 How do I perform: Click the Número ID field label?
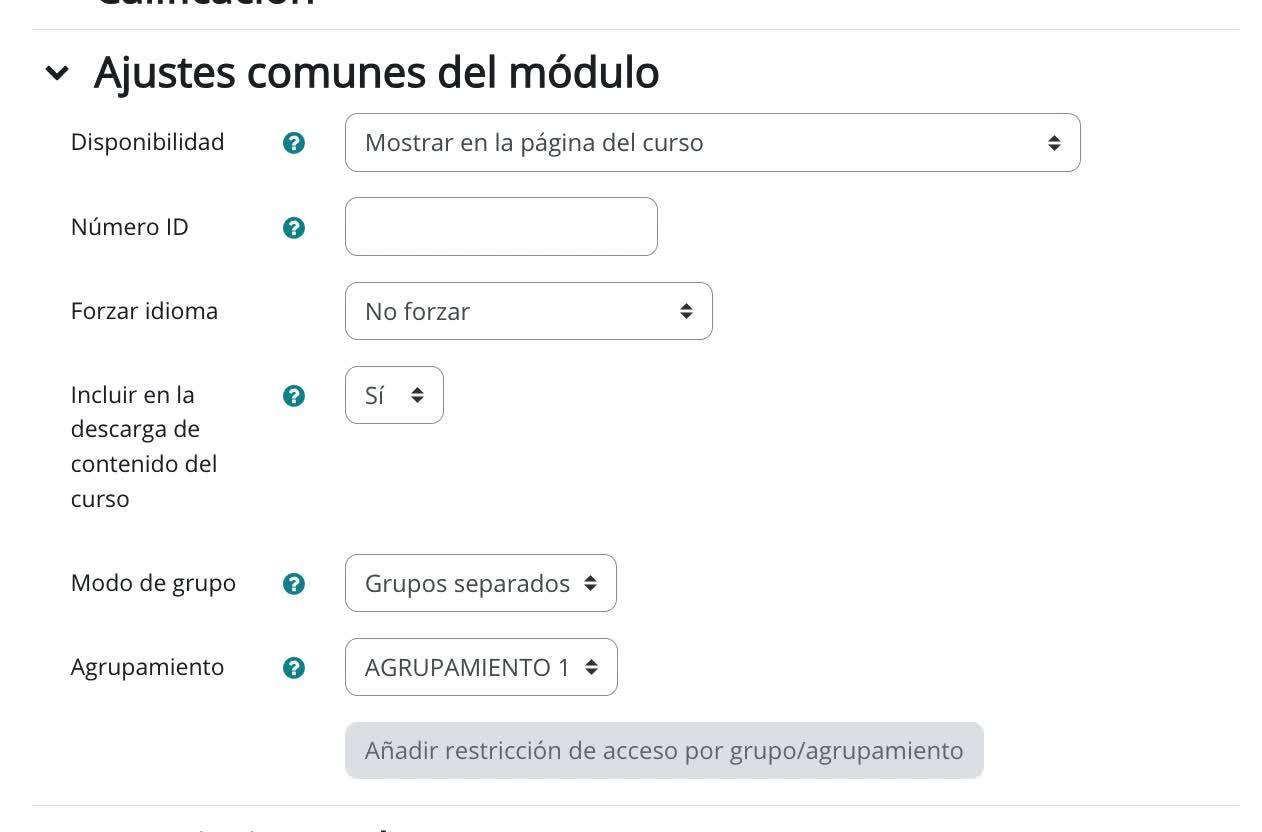coord(129,227)
